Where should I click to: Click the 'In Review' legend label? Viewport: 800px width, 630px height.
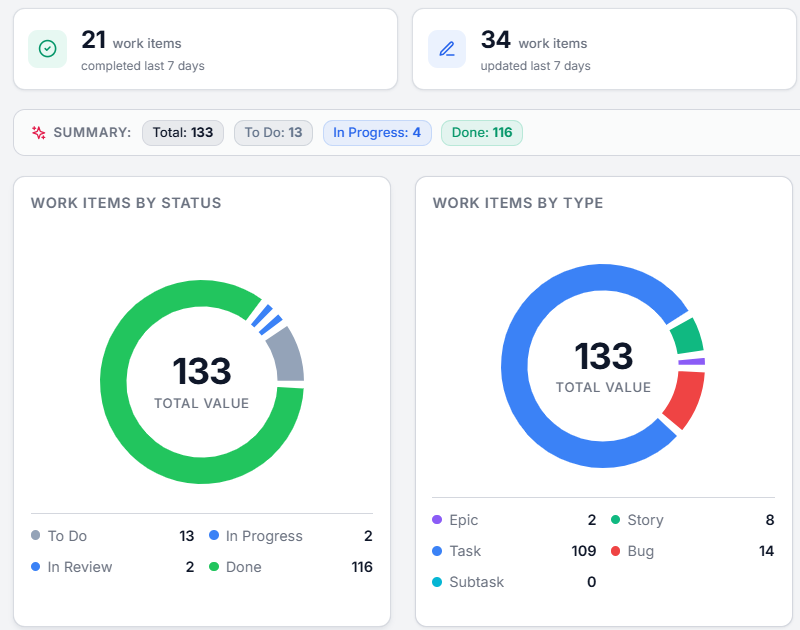pyautogui.click(x=80, y=567)
